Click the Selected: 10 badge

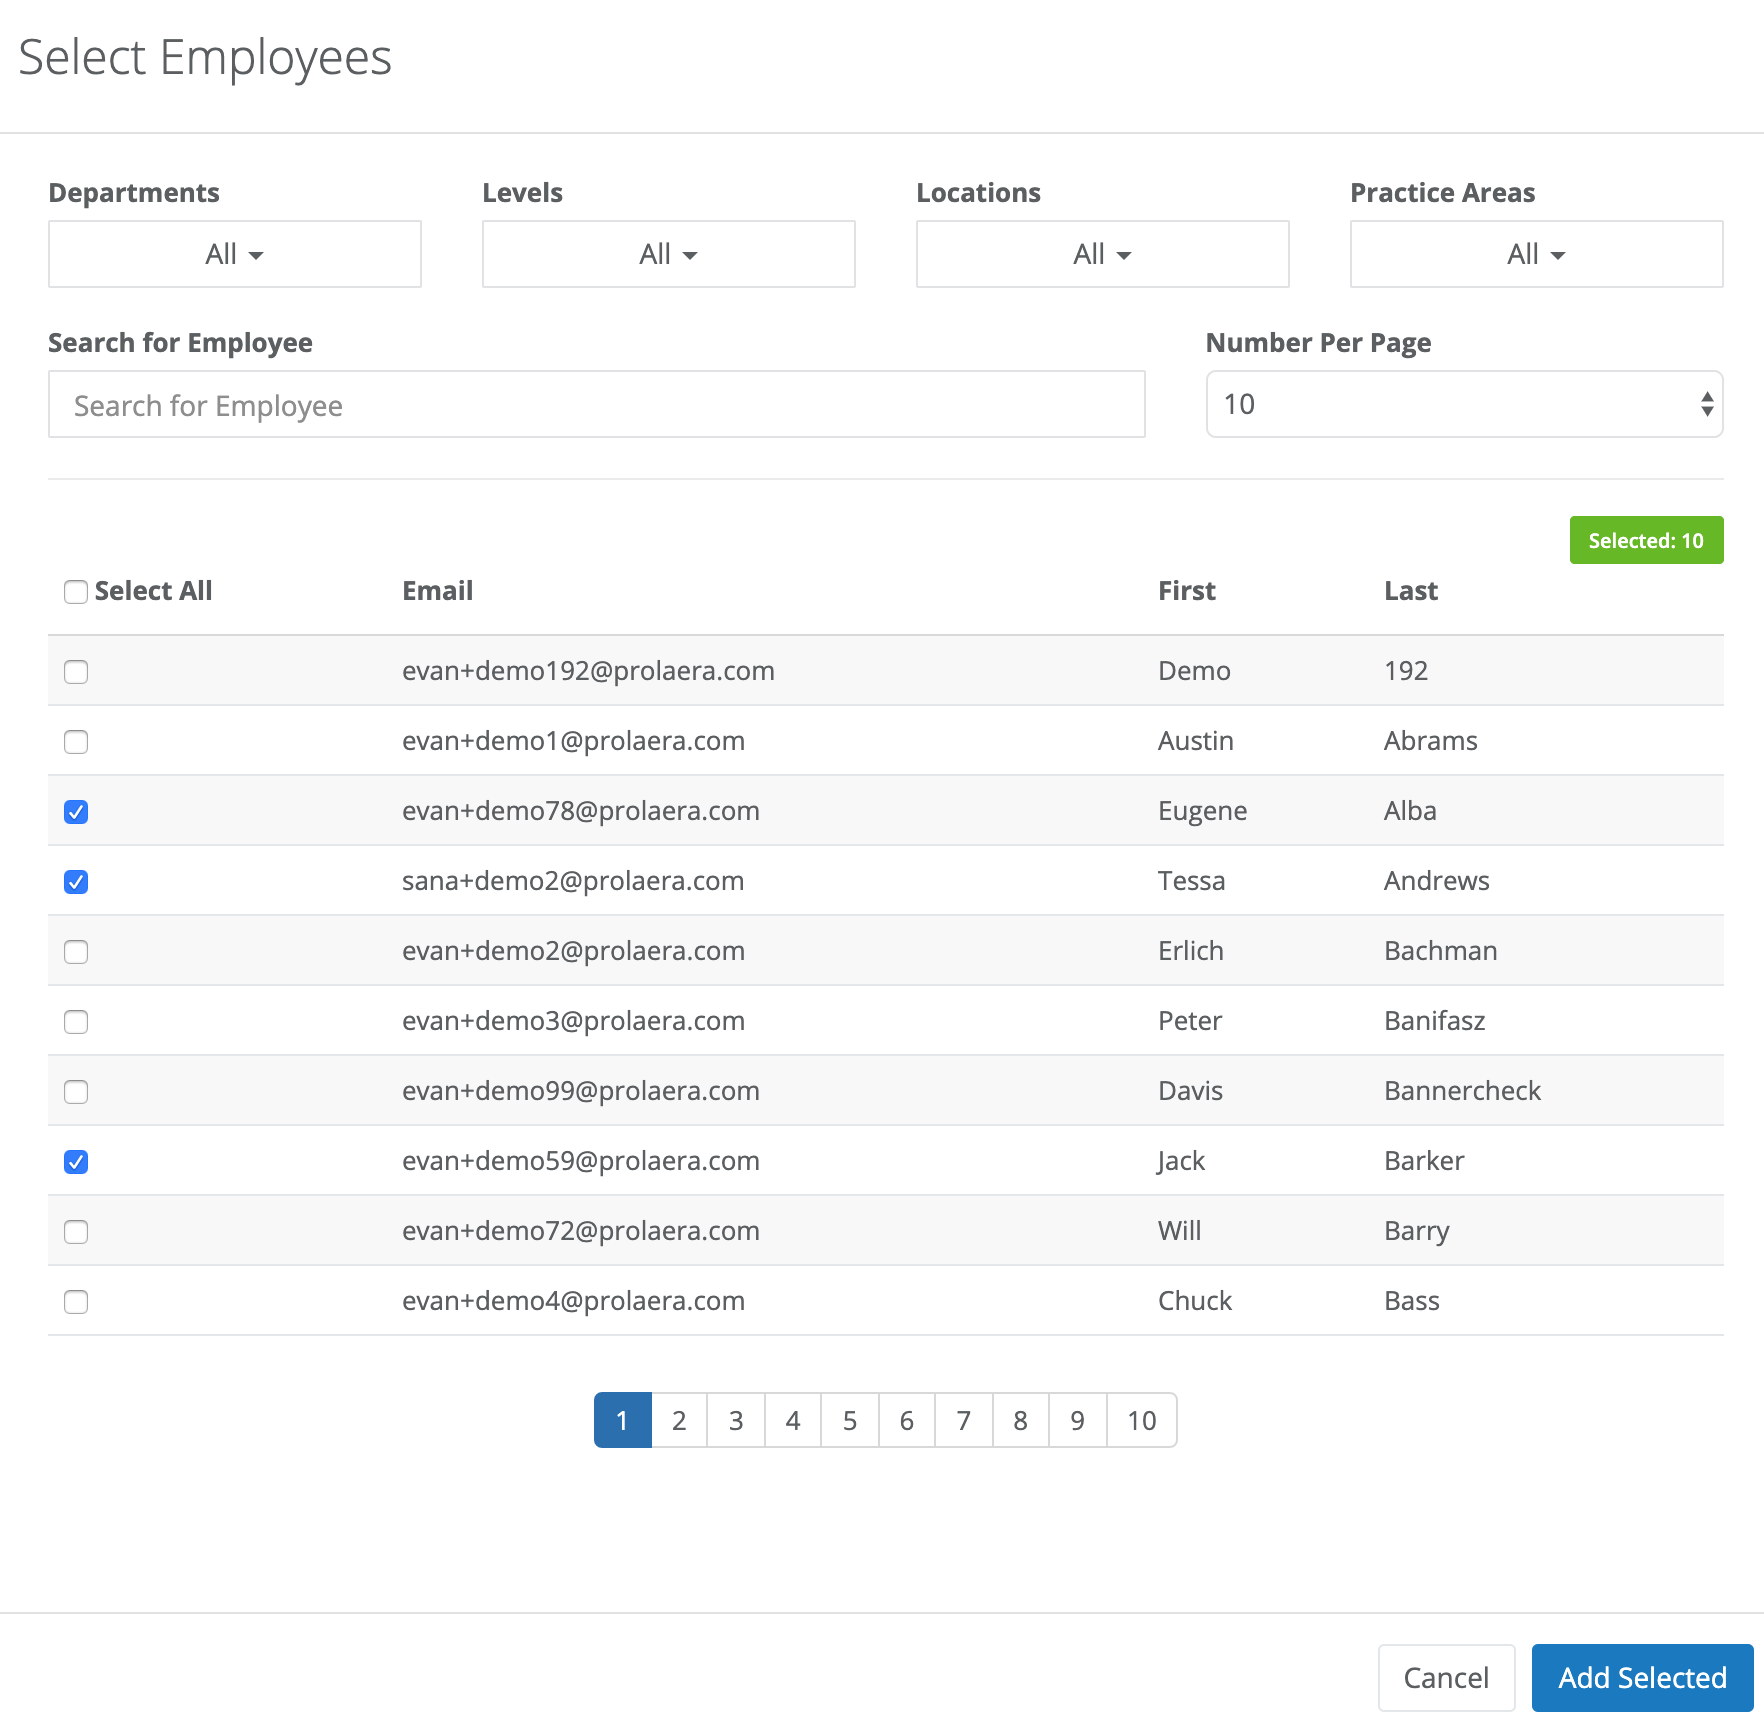coord(1646,540)
